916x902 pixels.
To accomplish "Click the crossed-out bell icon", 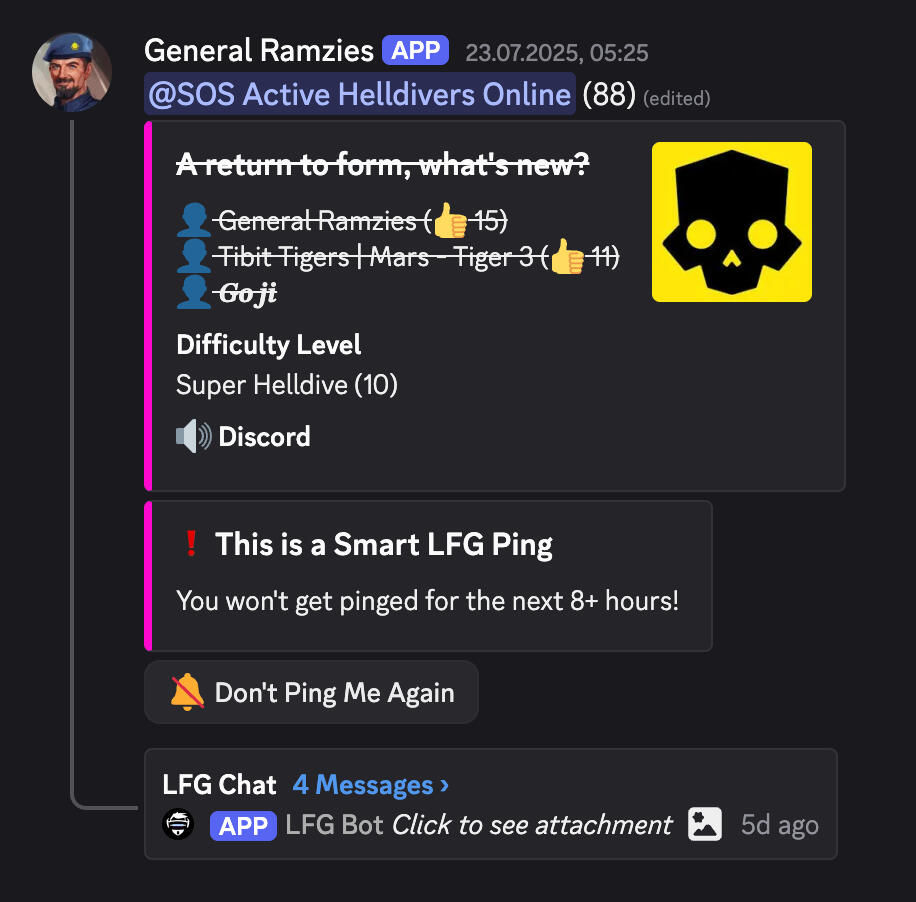I will pos(187,692).
